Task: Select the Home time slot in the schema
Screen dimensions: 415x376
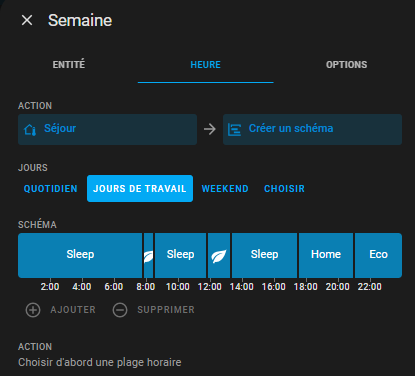Action: pyautogui.click(x=326, y=256)
